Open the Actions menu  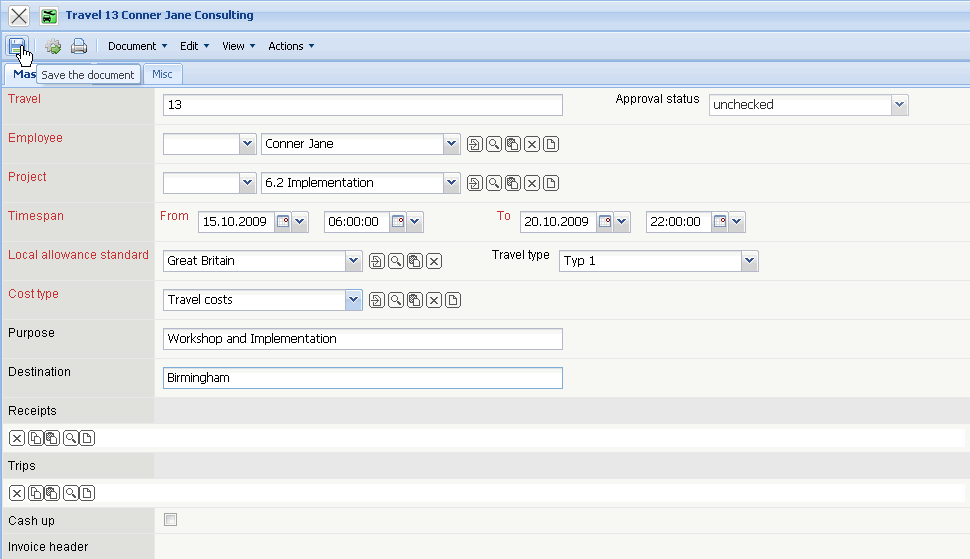pos(291,46)
